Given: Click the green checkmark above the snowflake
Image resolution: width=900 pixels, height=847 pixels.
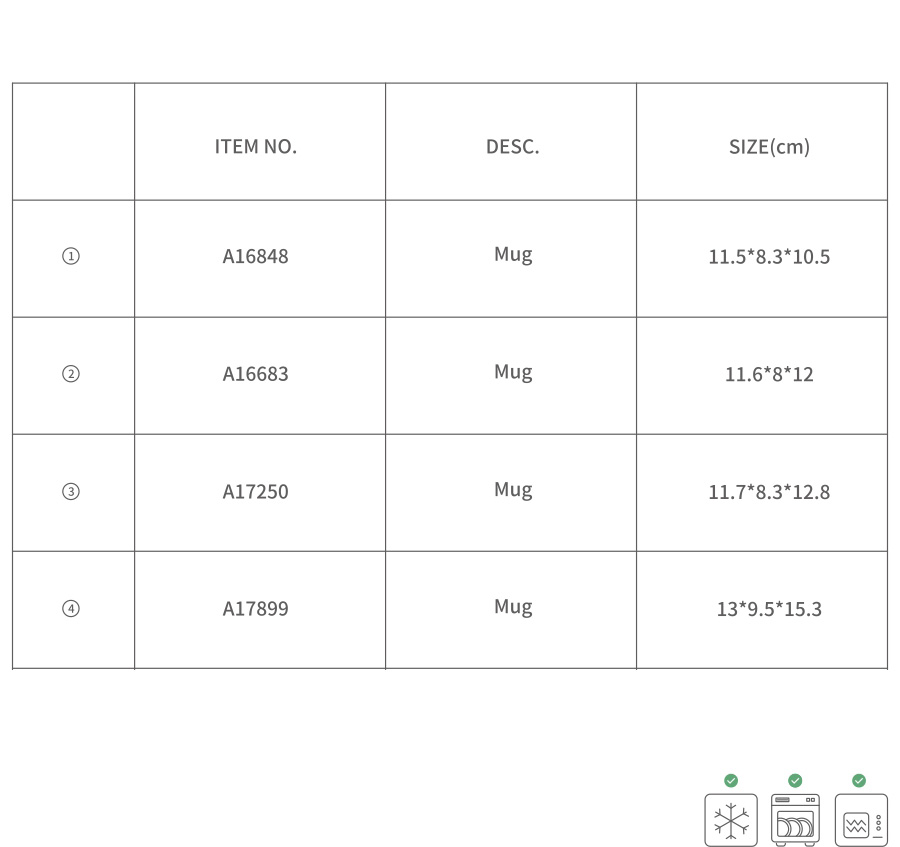Looking at the screenshot, I should click(731, 780).
